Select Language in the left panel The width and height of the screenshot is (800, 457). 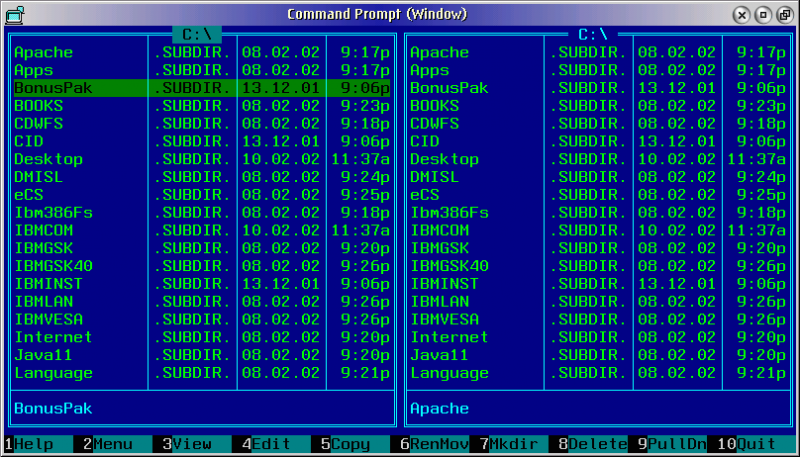(54, 373)
